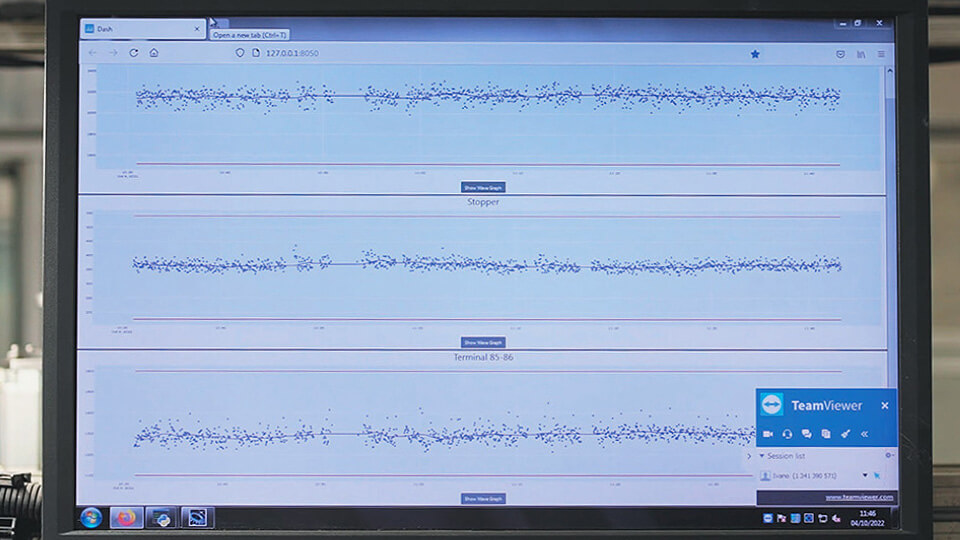Screen dimensions: 960x540
Task: Click the address bar showing 127.0.0.1:8050
Action: [x=292, y=53]
